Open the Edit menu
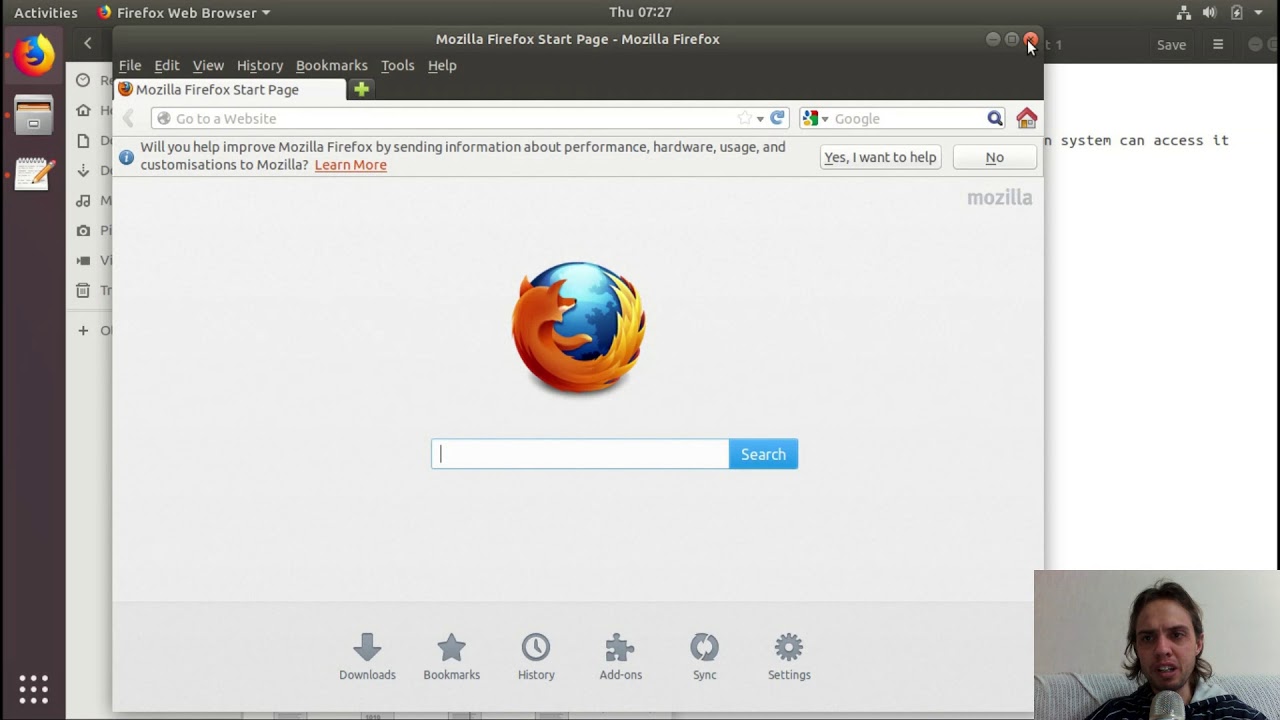The height and width of the screenshot is (720, 1280). [167, 65]
